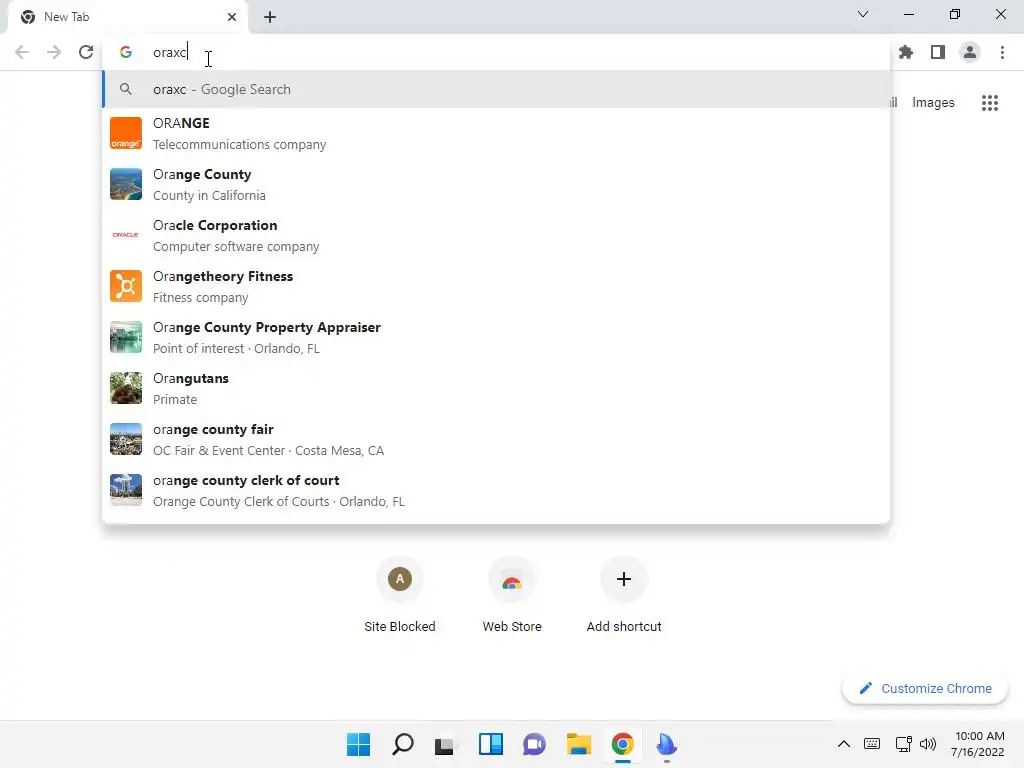Open taskbar Search magnifier
This screenshot has height=768, width=1024.
click(402, 744)
